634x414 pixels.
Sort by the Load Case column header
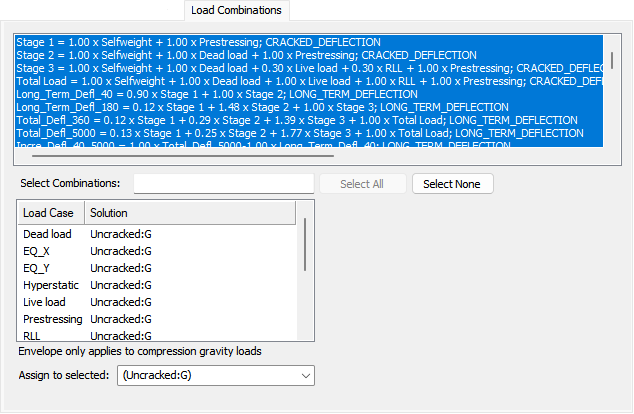point(51,213)
